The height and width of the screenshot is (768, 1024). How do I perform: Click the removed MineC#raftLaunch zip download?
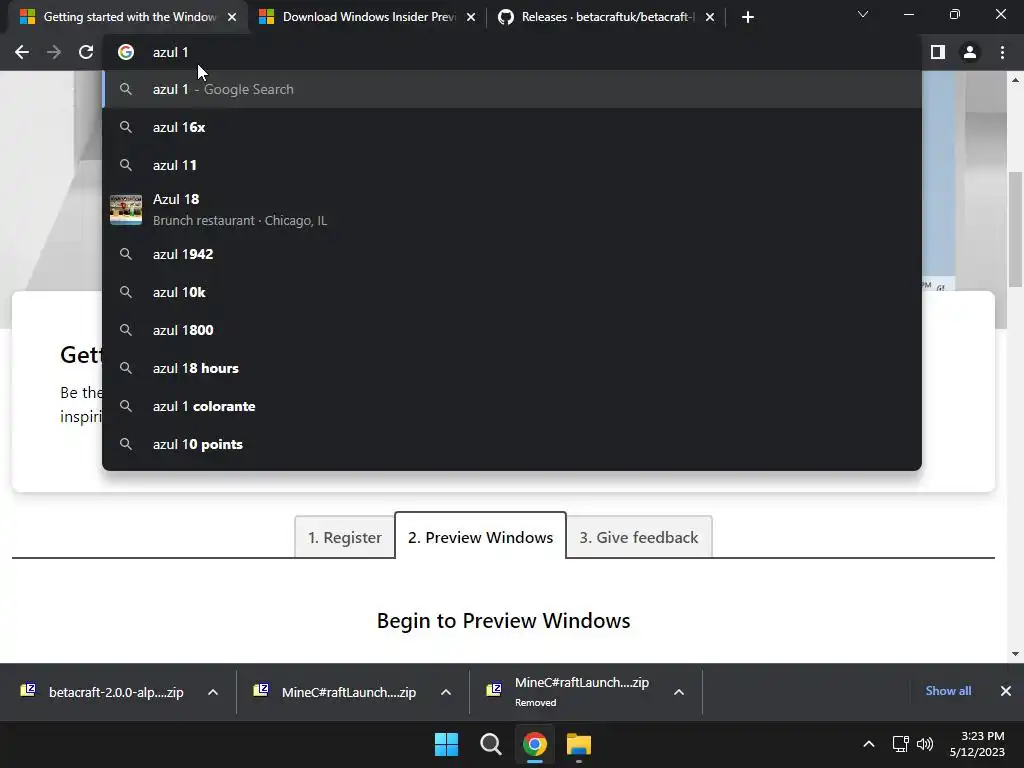coord(568,692)
